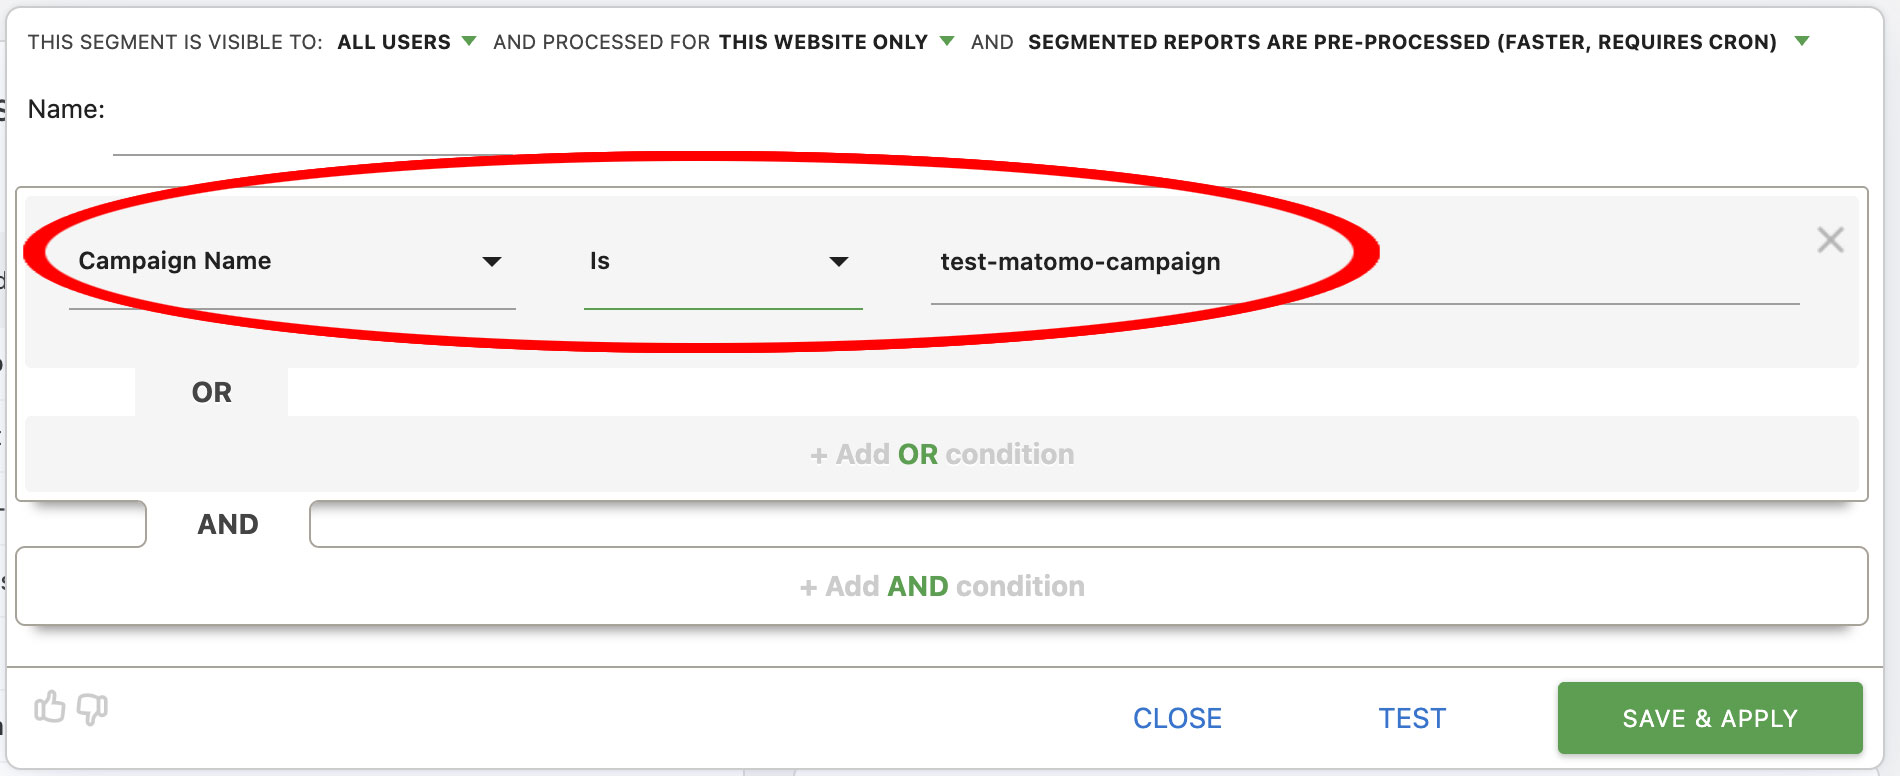Open the Is operator dropdown
Viewport: 1900px width, 776px height.
point(723,262)
